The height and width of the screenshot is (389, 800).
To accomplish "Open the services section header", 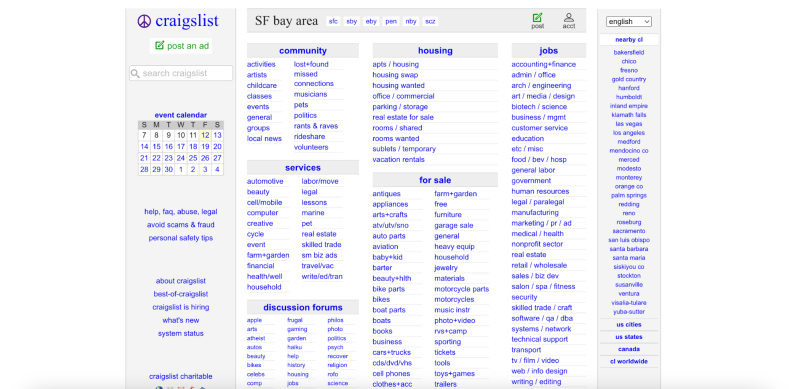I will tap(303, 167).
